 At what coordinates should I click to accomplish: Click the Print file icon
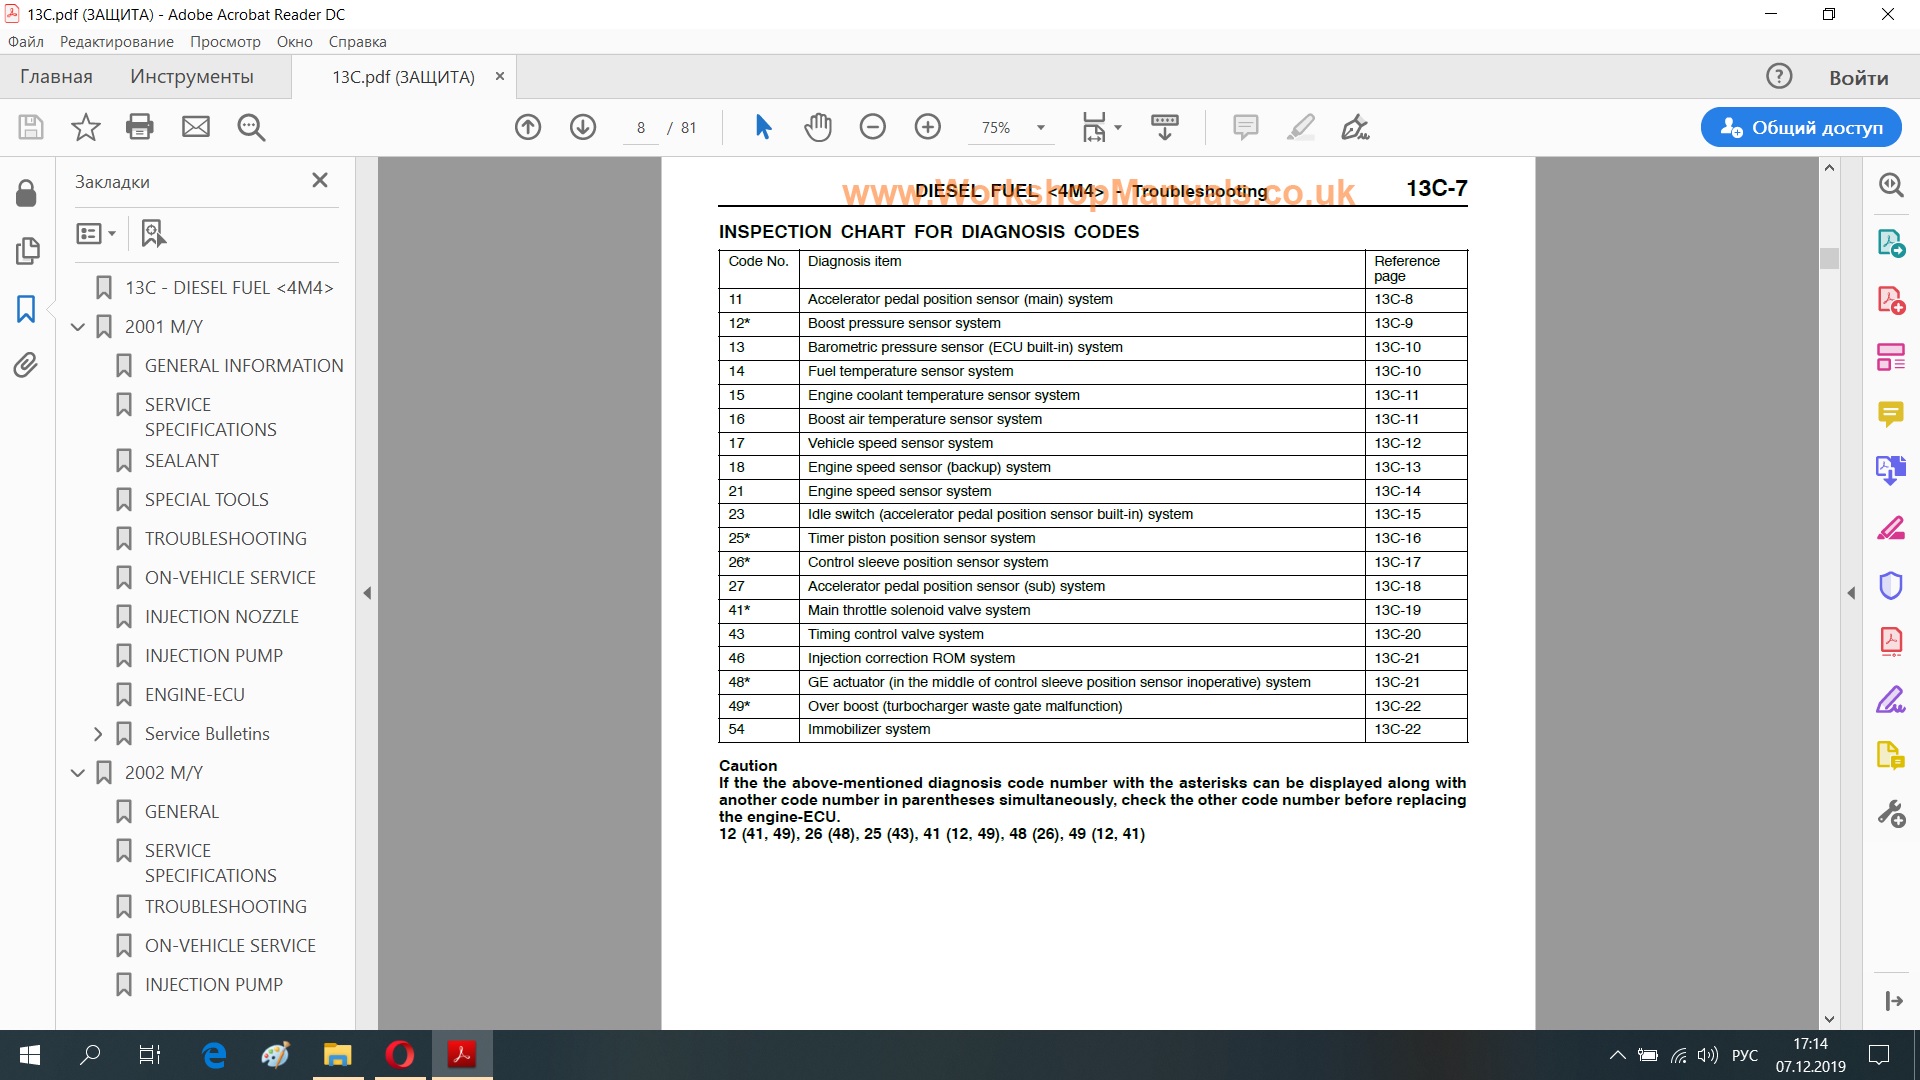click(140, 127)
